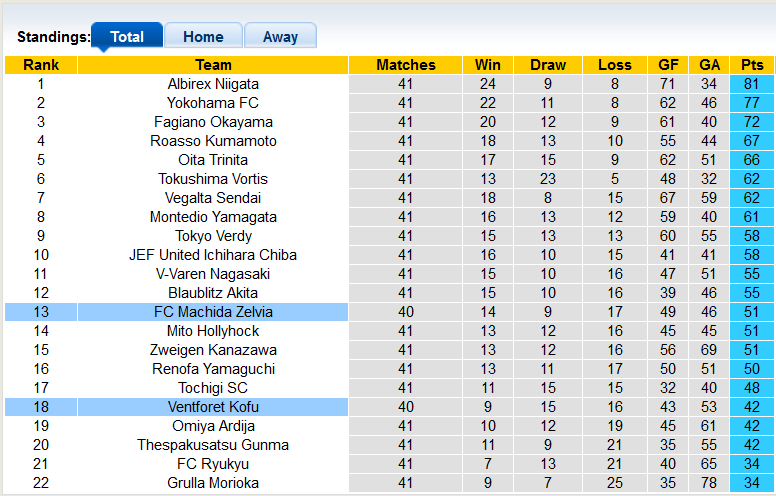Open the Grulla Morioka team link
The width and height of the screenshot is (776, 496).
tap(213, 483)
